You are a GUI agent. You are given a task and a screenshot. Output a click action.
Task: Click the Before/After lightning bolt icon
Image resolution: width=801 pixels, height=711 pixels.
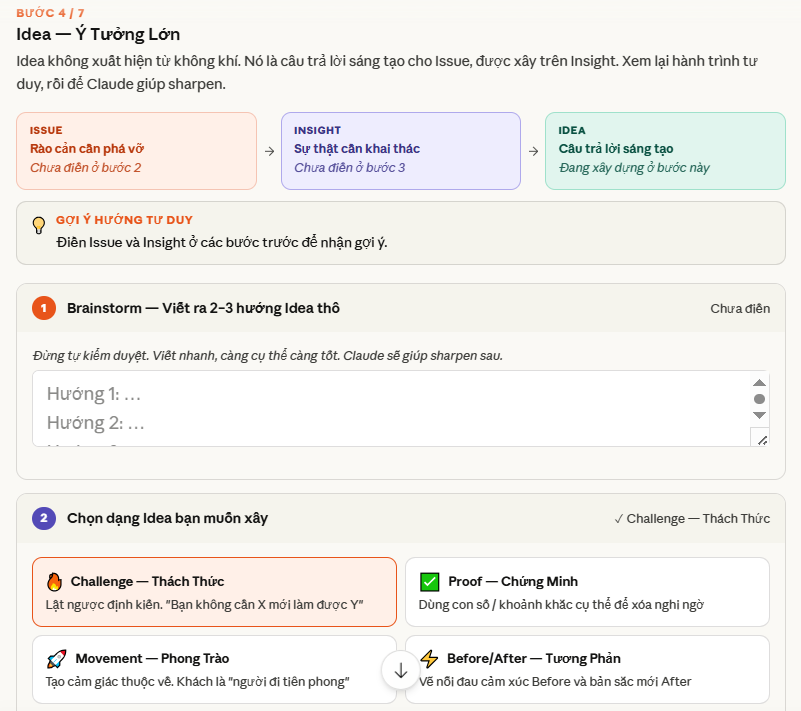tap(430, 658)
